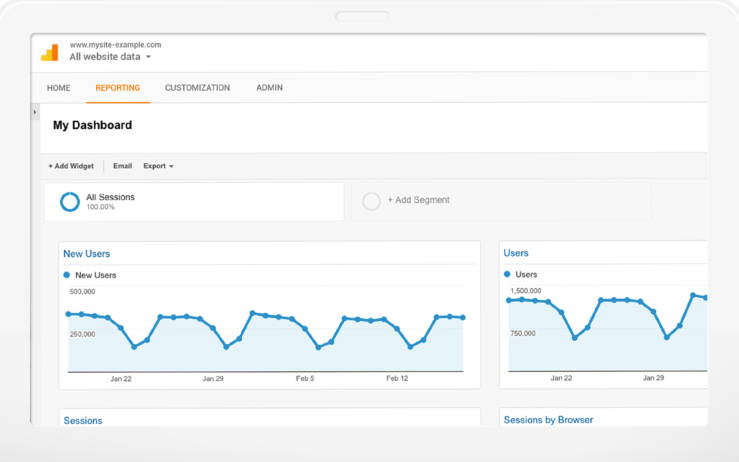The height and width of the screenshot is (462, 739).
Task: Open the Sessions by Browser widget title
Action: click(x=548, y=420)
